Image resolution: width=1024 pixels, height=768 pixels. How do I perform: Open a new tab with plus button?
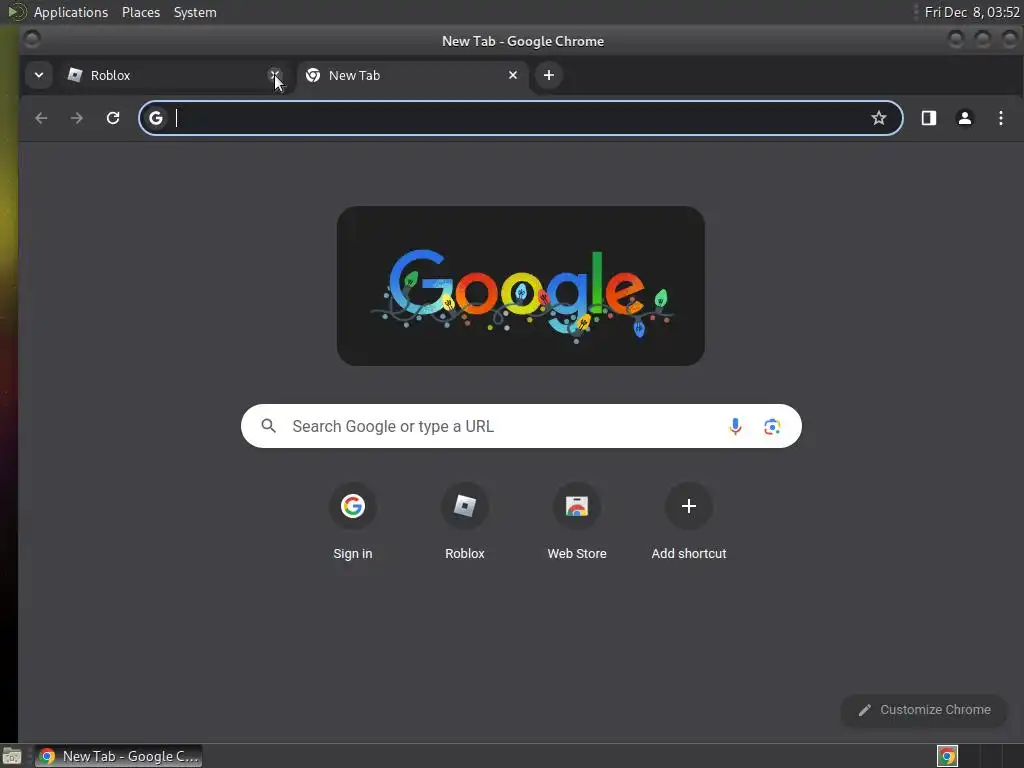coord(549,75)
